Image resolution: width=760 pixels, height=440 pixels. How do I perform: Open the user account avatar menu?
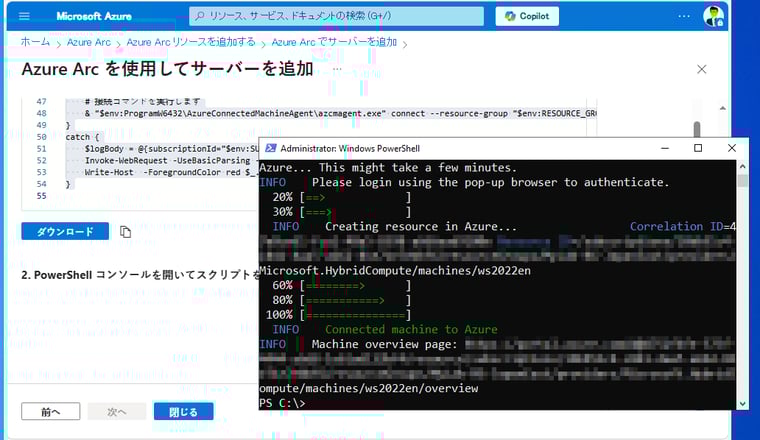pos(713,16)
